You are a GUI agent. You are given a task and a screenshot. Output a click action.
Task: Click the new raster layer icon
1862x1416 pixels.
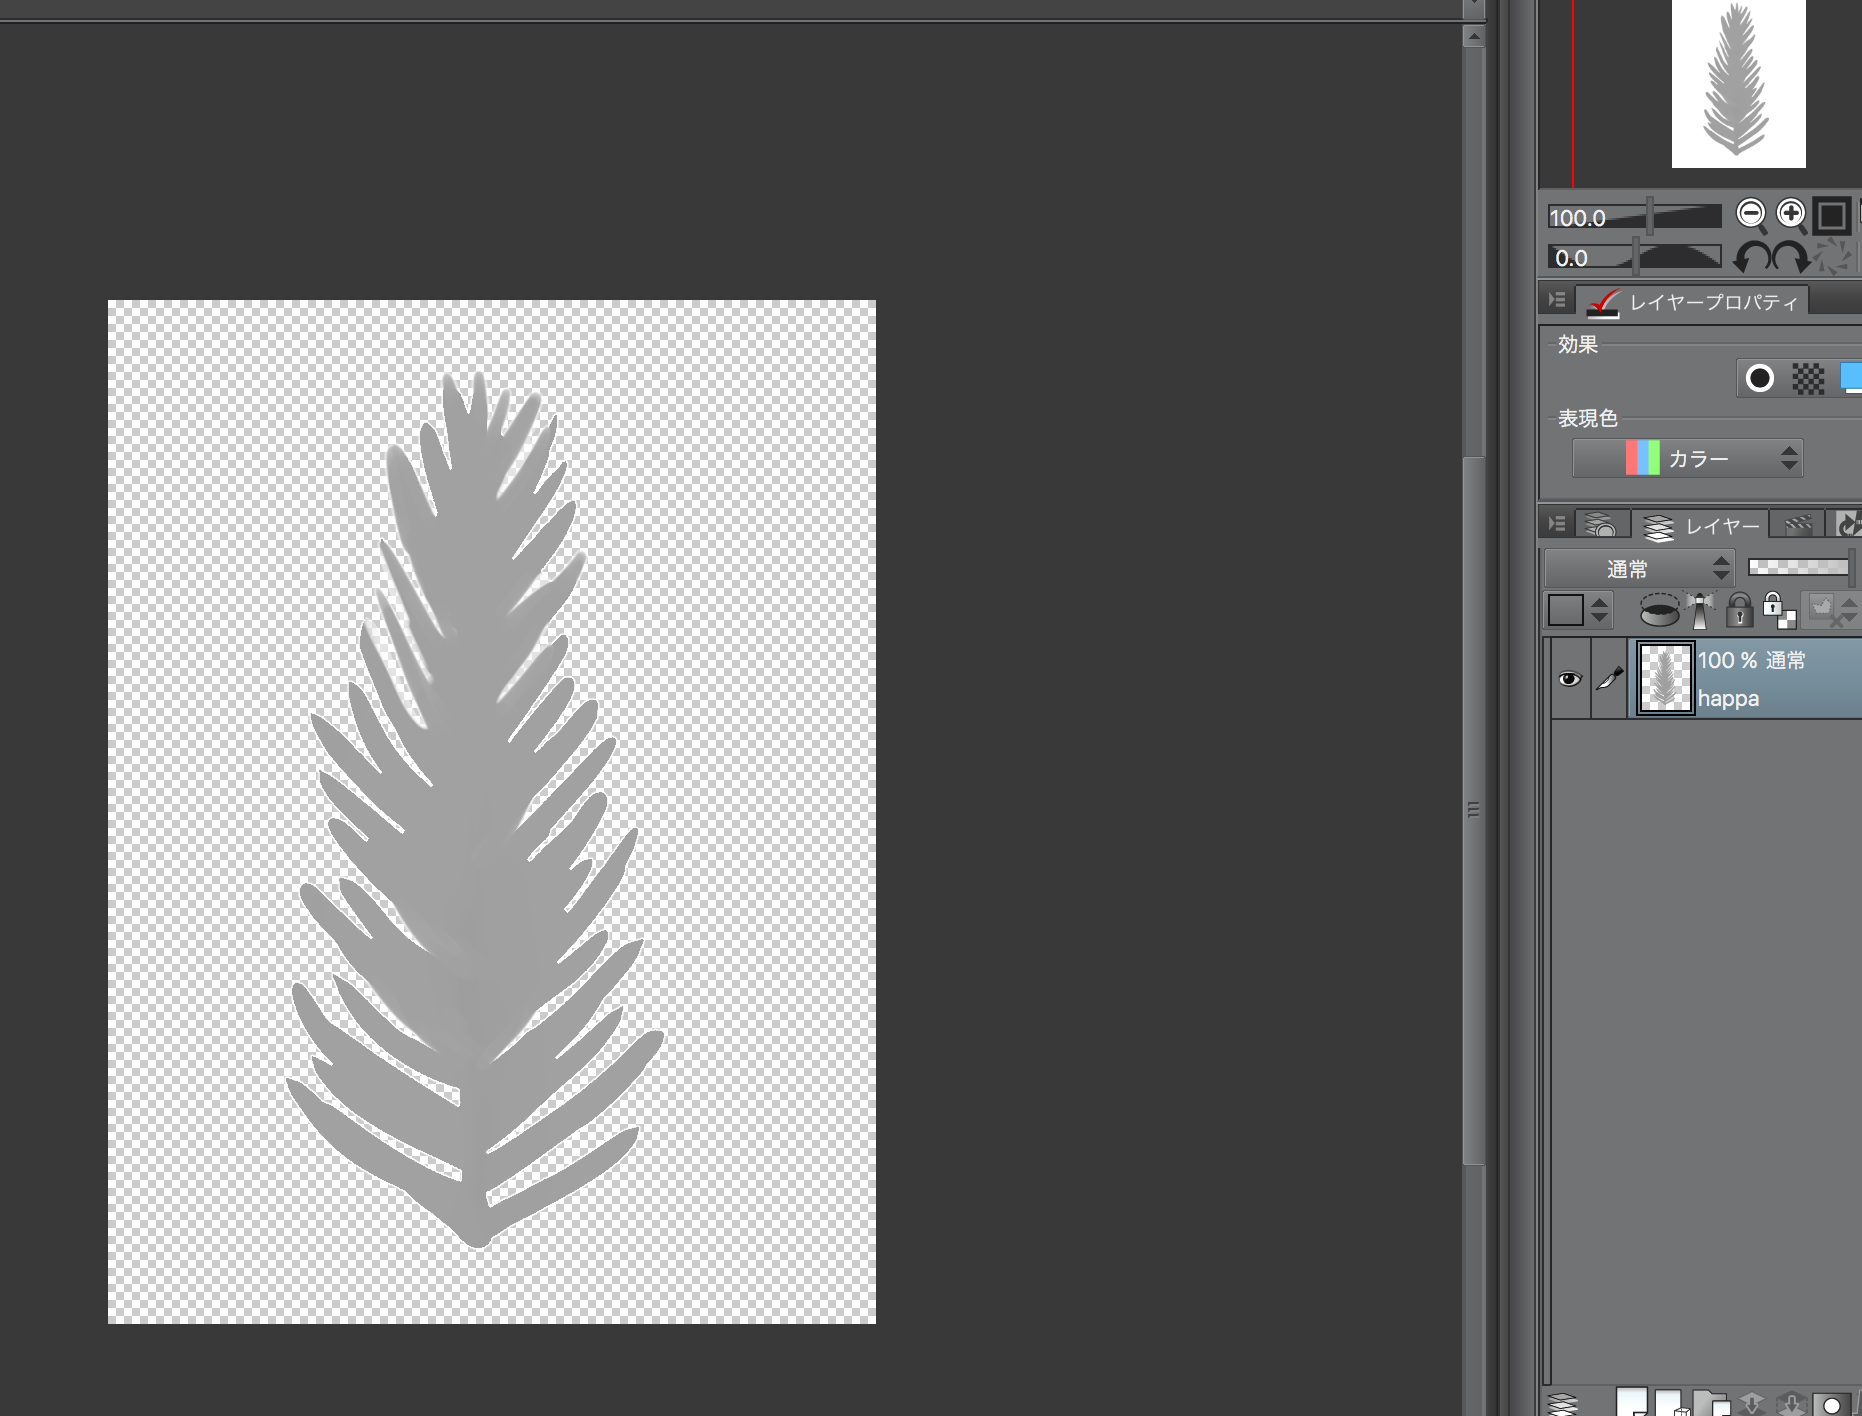coord(1632,1402)
